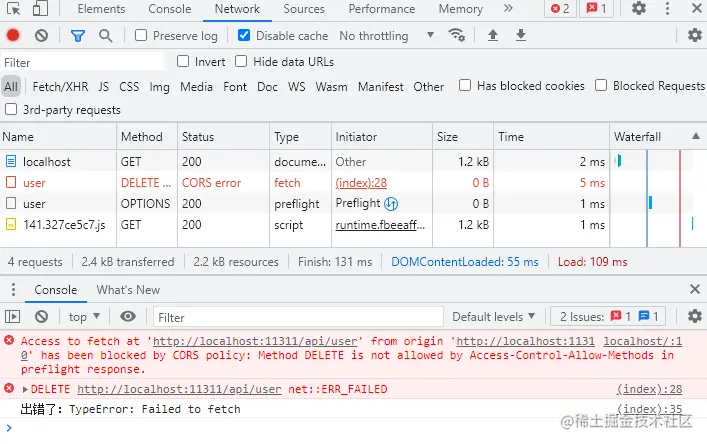Click the import HAR upload icon
The image size is (707, 444).
point(492,35)
